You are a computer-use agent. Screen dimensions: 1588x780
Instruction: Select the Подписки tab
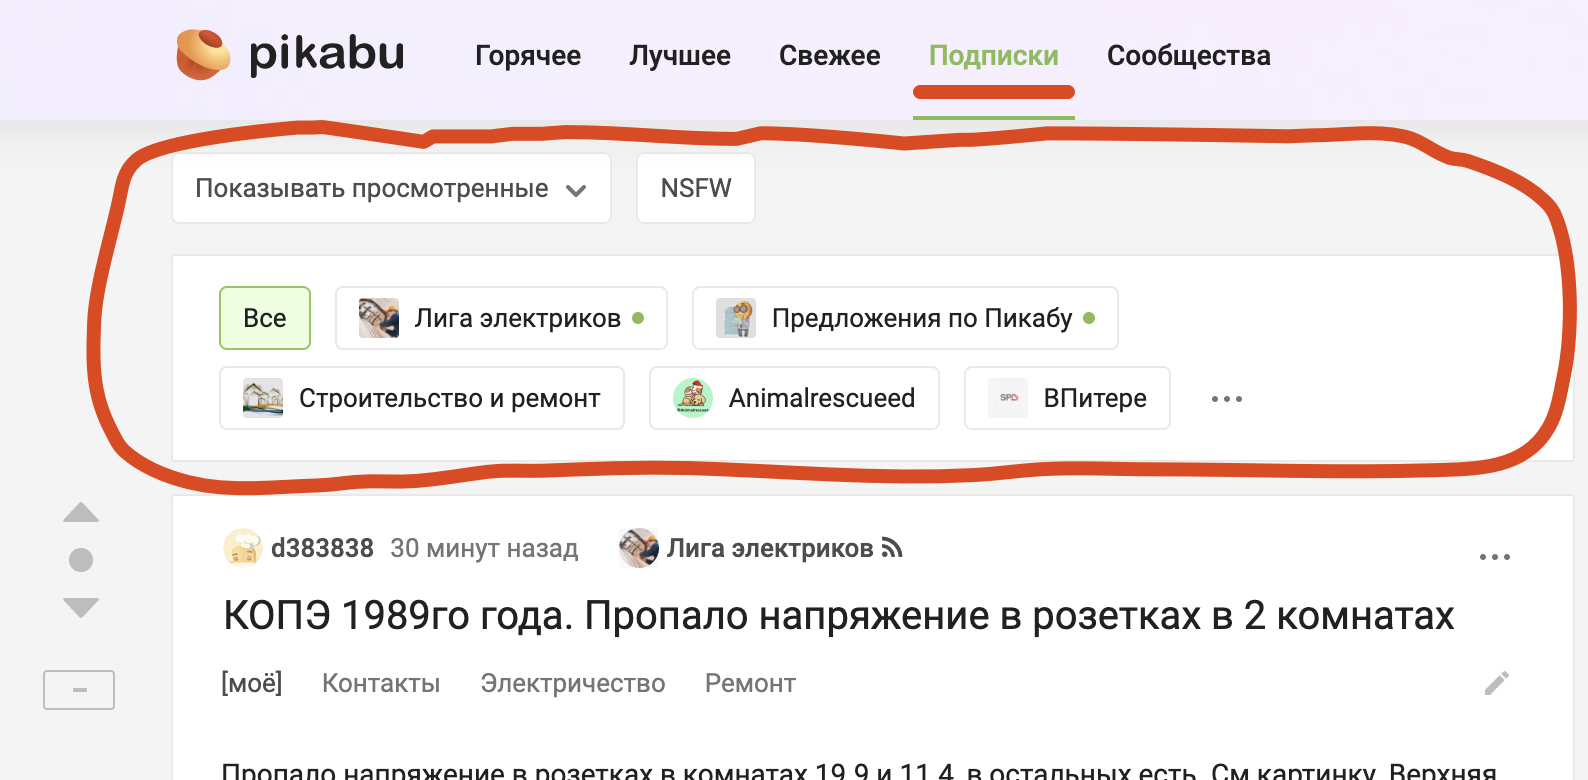pyautogui.click(x=994, y=56)
